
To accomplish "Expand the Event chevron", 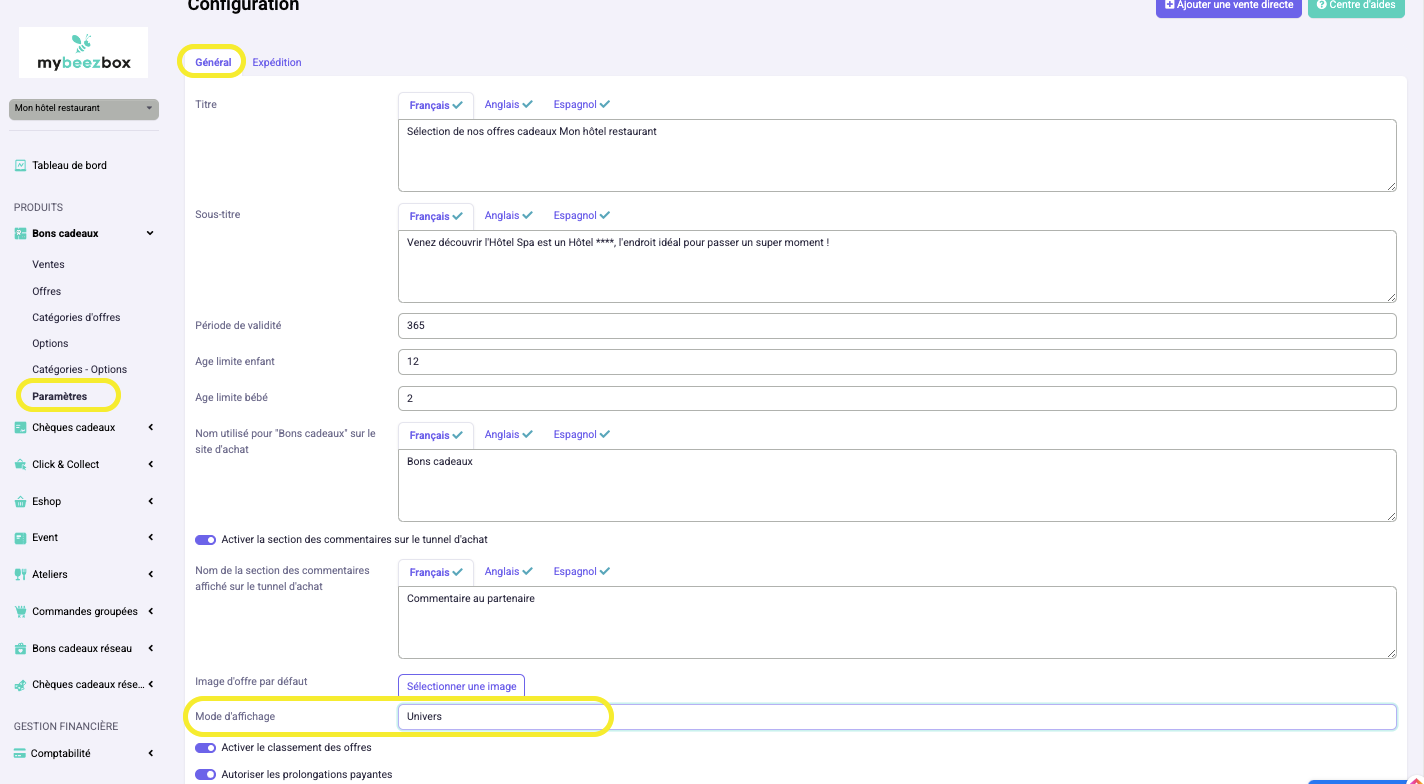I will pos(150,537).
